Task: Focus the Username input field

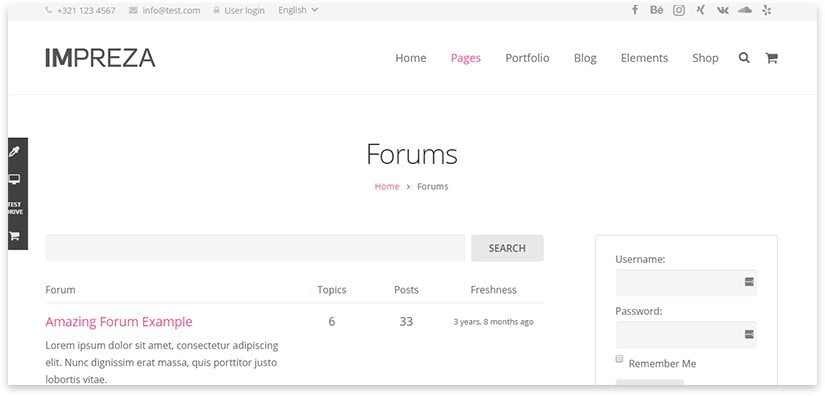Action: click(x=686, y=282)
